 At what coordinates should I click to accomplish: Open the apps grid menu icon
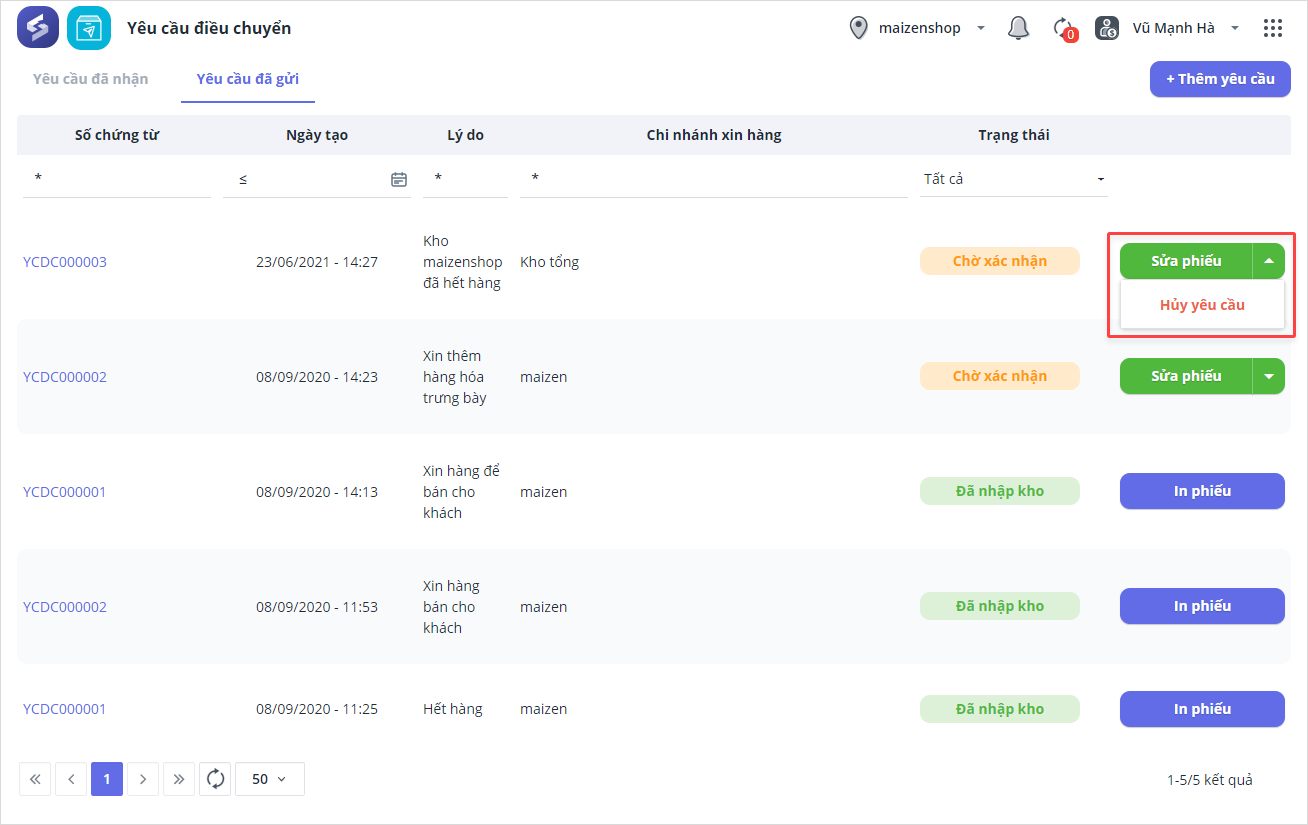coord(1272,28)
